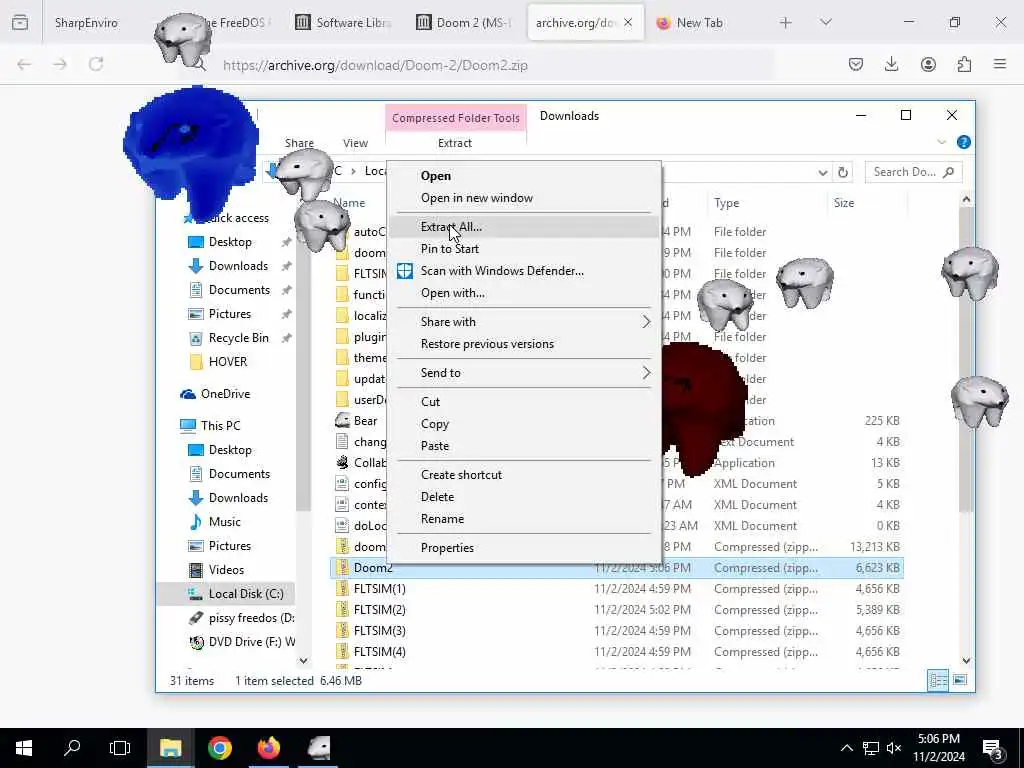Open Properties from context menu
This screenshot has height=768, width=1024.
(522, 548)
